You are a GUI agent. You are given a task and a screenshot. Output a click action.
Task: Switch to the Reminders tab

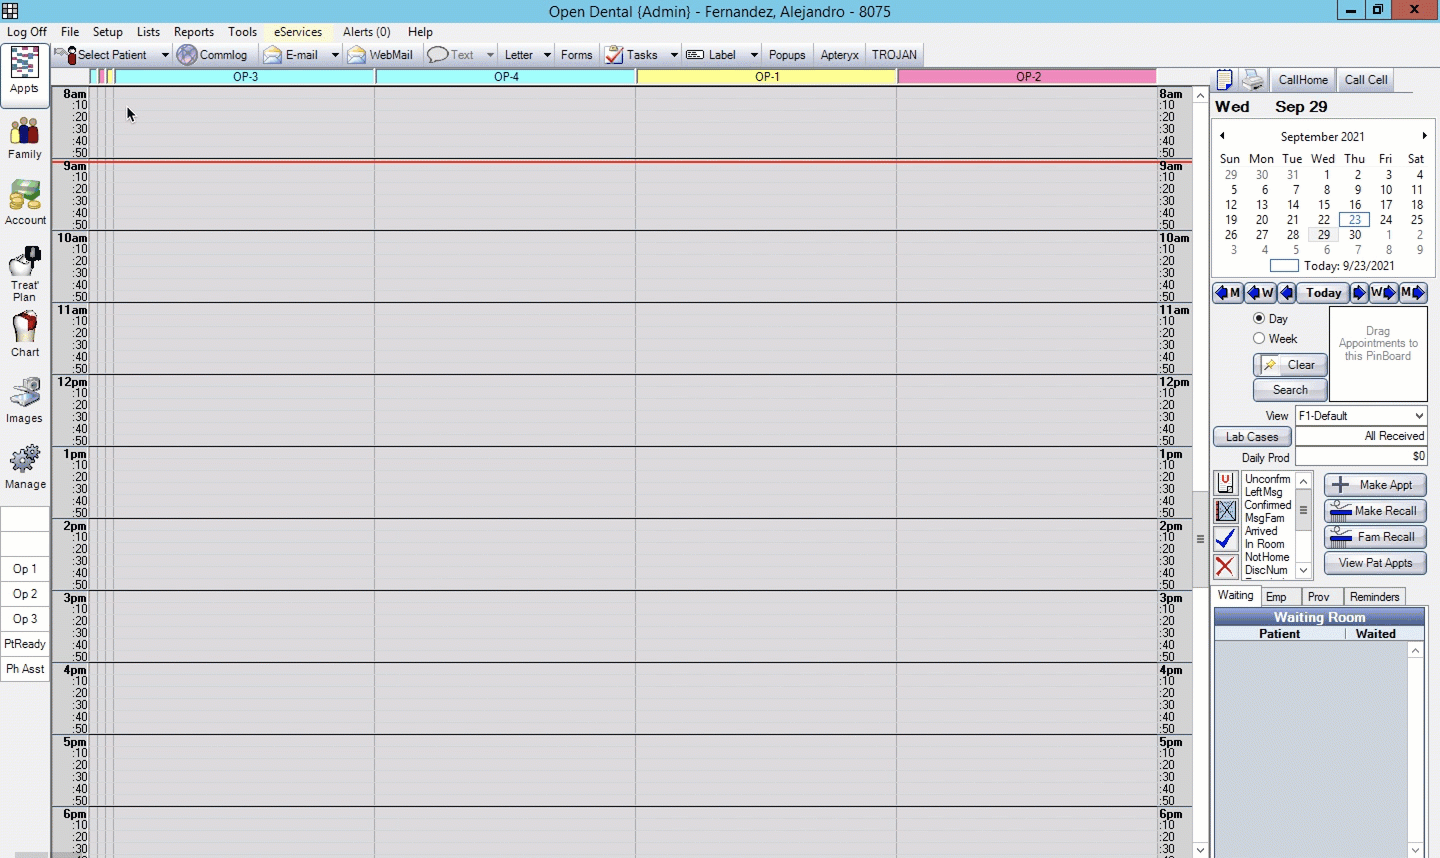click(x=1374, y=597)
